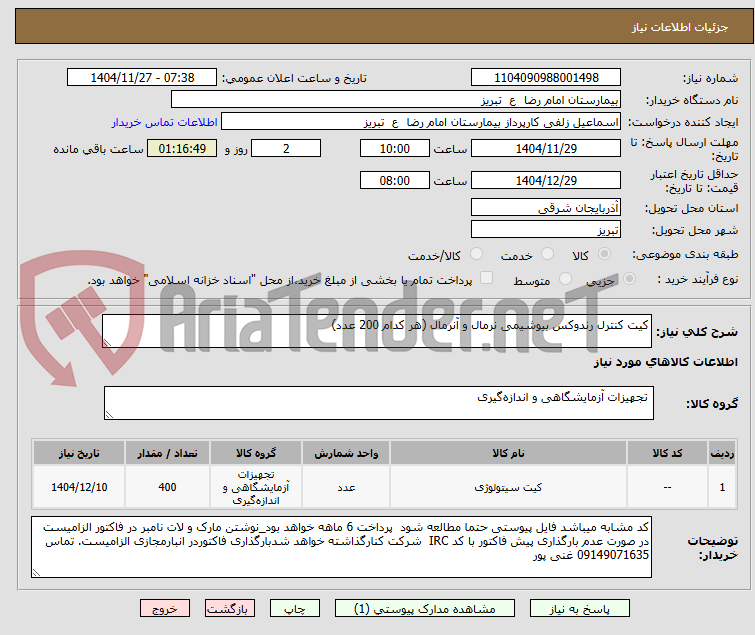Click row number 1 cell
Image resolution: width=755 pixels, height=635 pixels.
point(722,487)
